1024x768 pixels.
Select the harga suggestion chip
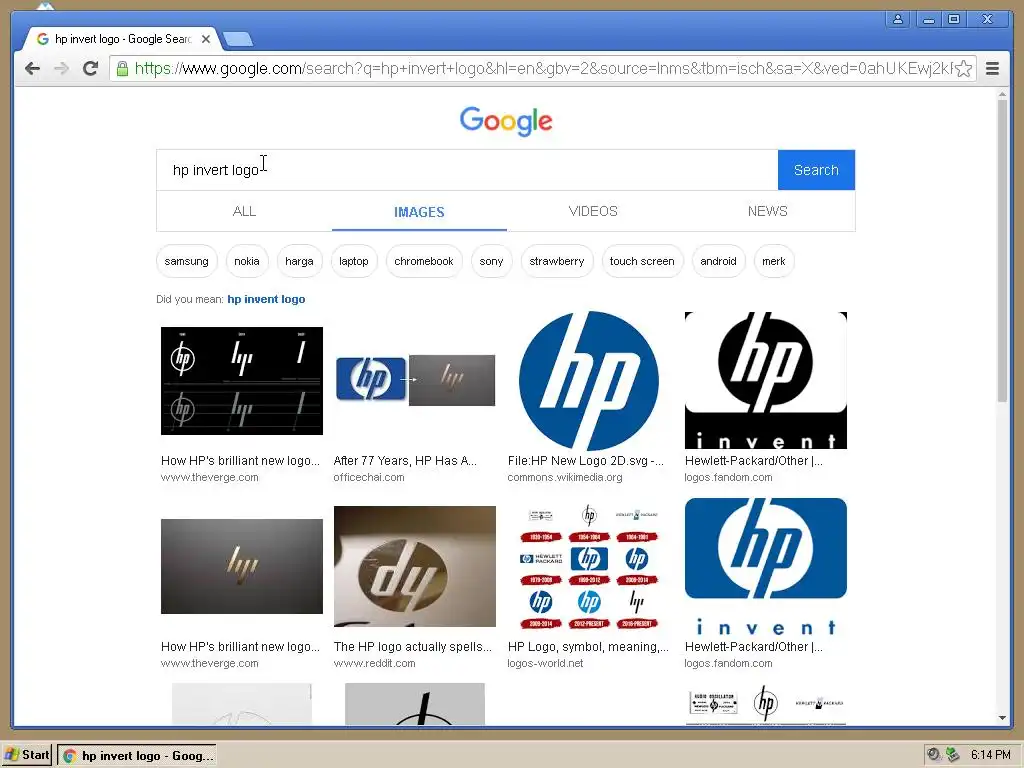coord(299,261)
